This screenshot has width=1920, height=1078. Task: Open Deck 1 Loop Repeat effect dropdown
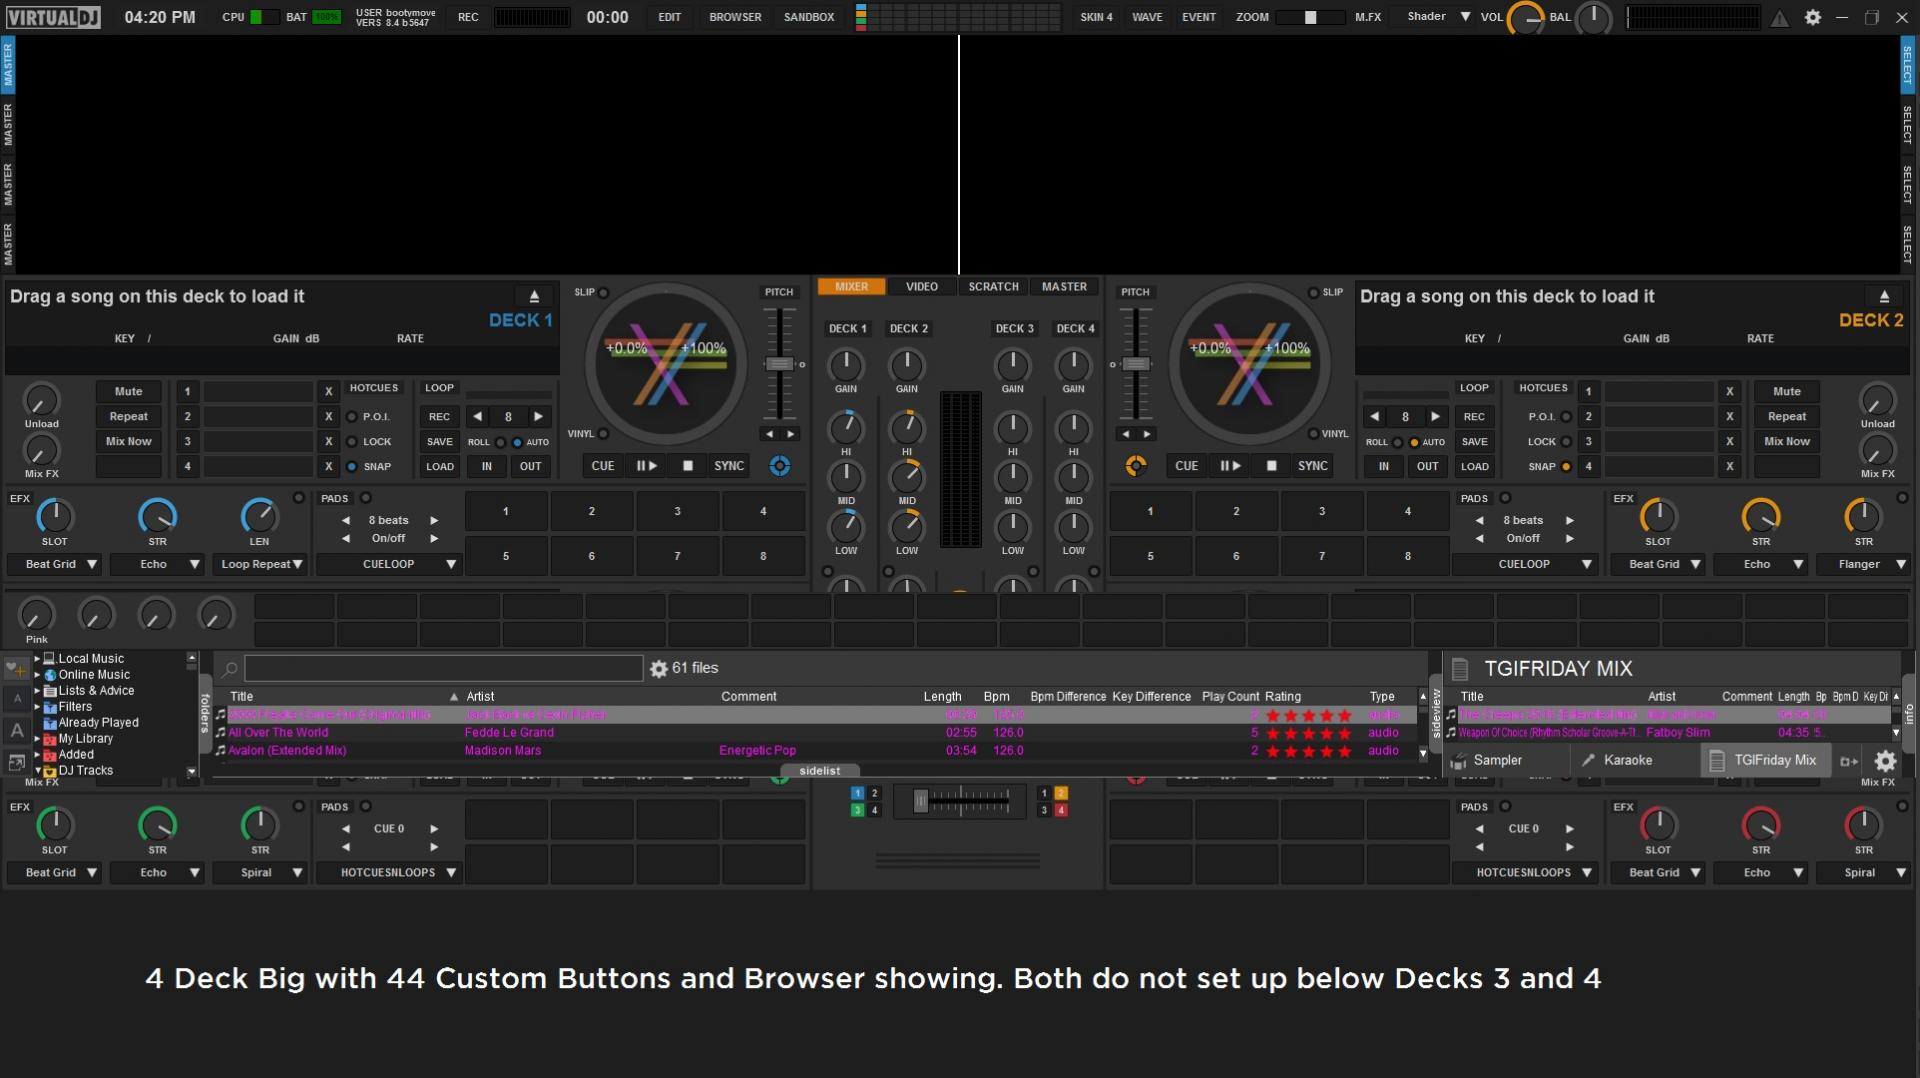click(260, 565)
